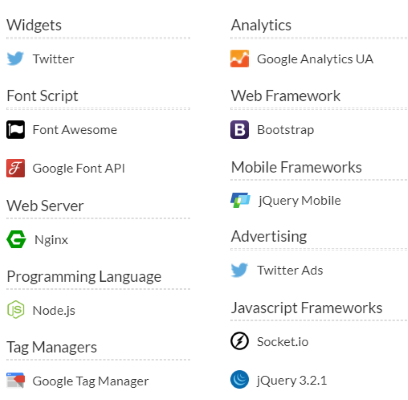Click the Google Tag Manager text
Screen dimensions: 408x400
[x=91, y=381]
